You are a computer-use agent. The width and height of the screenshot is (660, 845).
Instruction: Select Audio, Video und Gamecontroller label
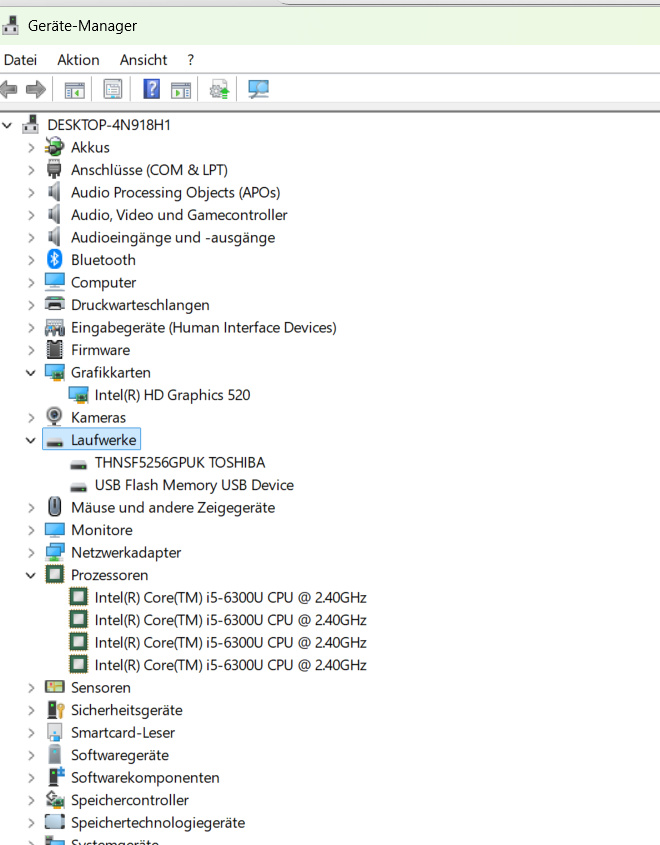point(179,215)
